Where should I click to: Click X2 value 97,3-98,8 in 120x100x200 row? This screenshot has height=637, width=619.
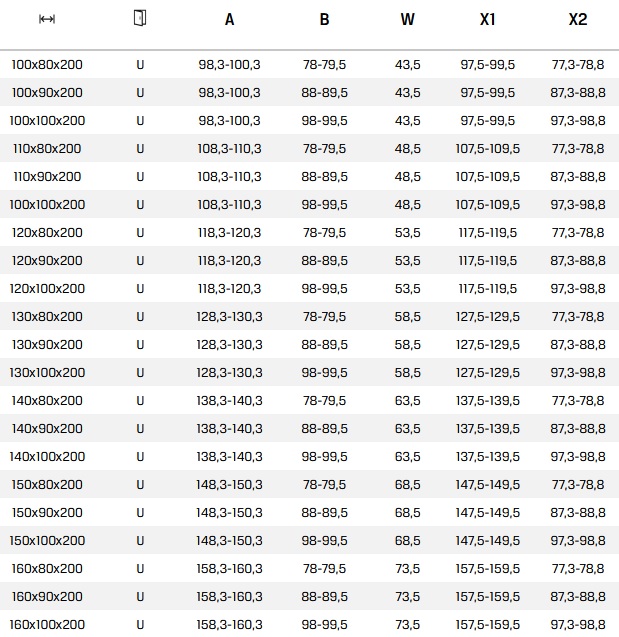[578, 288]
